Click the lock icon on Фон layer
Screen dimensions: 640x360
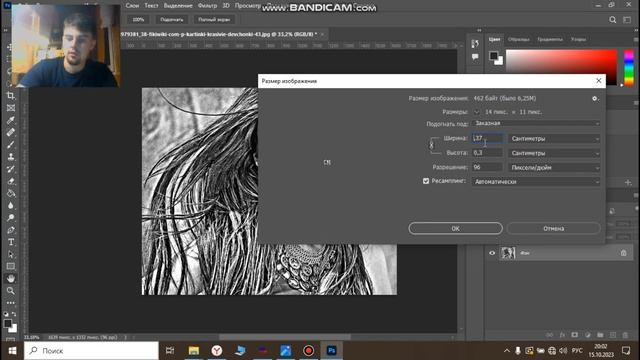point(623,253)
